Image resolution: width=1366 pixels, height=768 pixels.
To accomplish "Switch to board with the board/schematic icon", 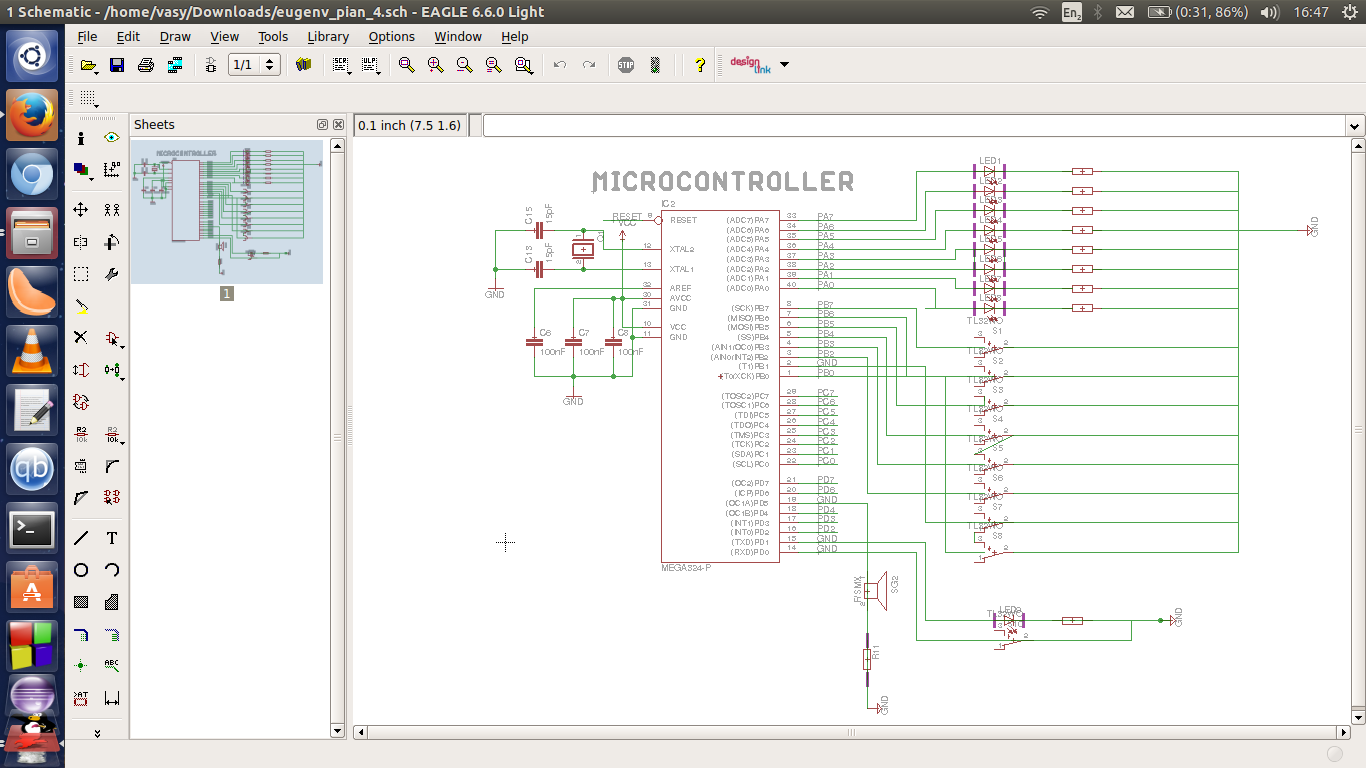I will point(210,65).
